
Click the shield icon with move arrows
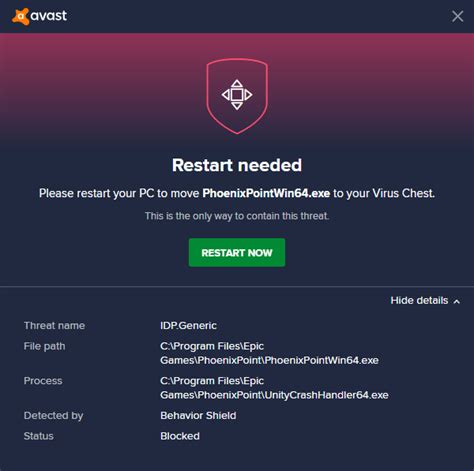(237, 96)
